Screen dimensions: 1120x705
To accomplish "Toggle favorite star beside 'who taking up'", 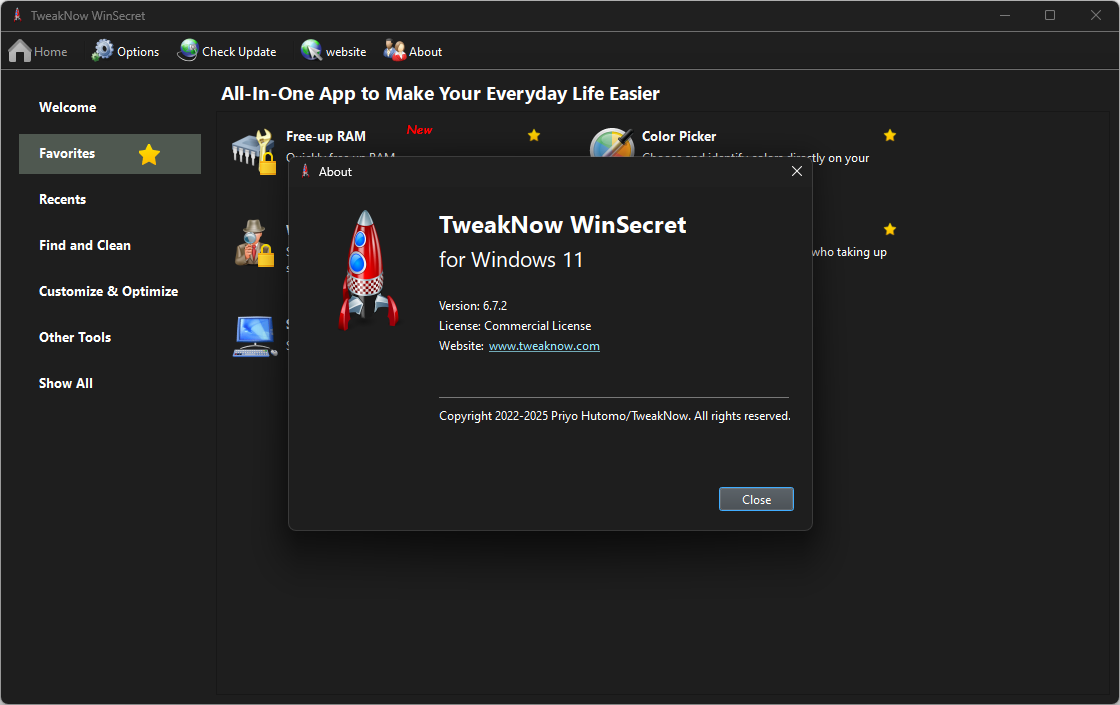I will [x=890, y=229].
